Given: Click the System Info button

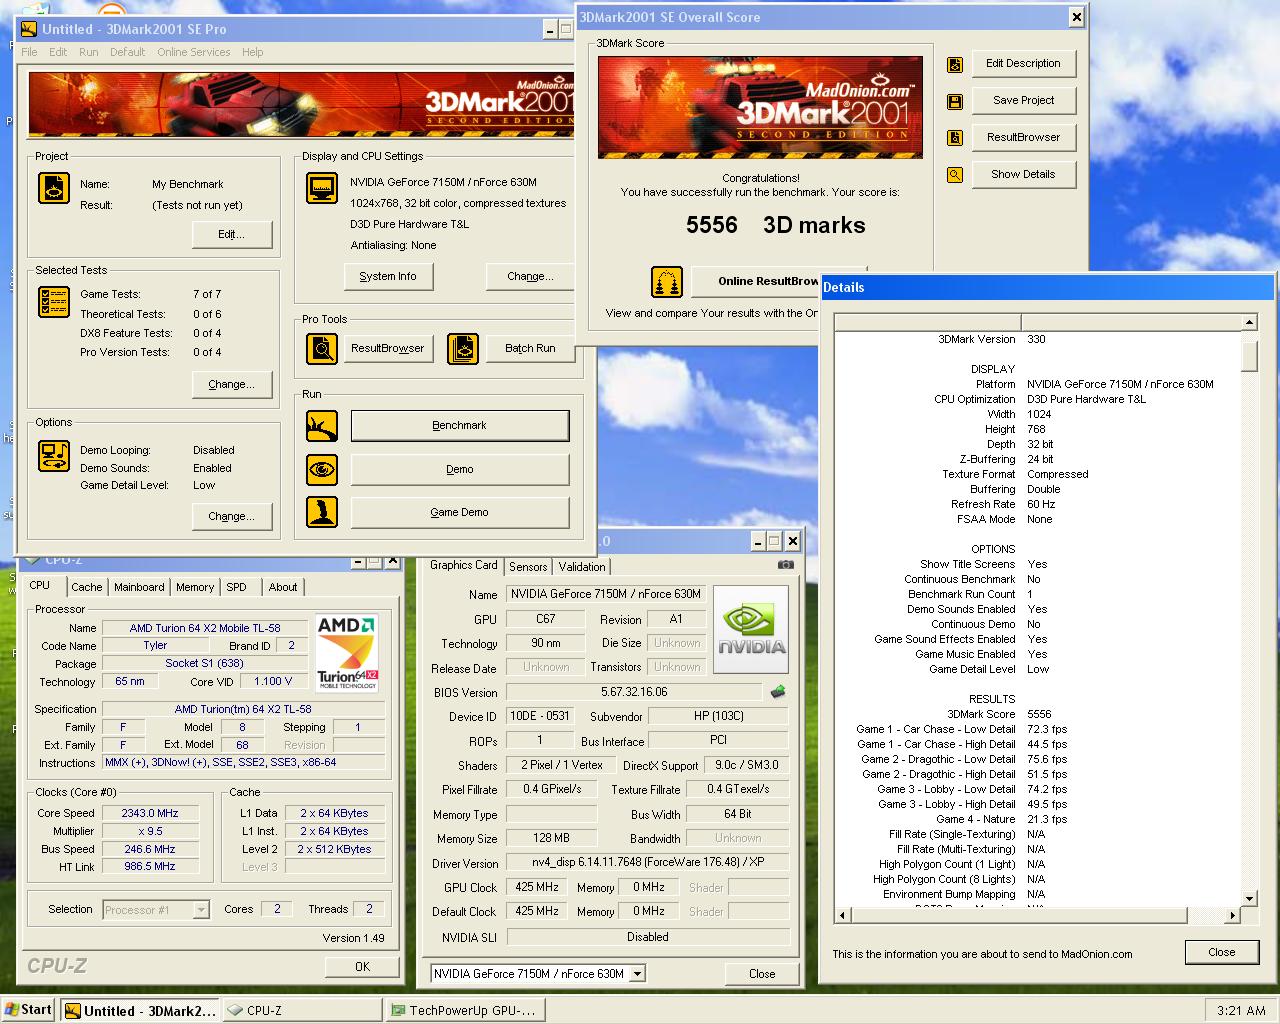Looking at the screenshot, I should [388, 276].
